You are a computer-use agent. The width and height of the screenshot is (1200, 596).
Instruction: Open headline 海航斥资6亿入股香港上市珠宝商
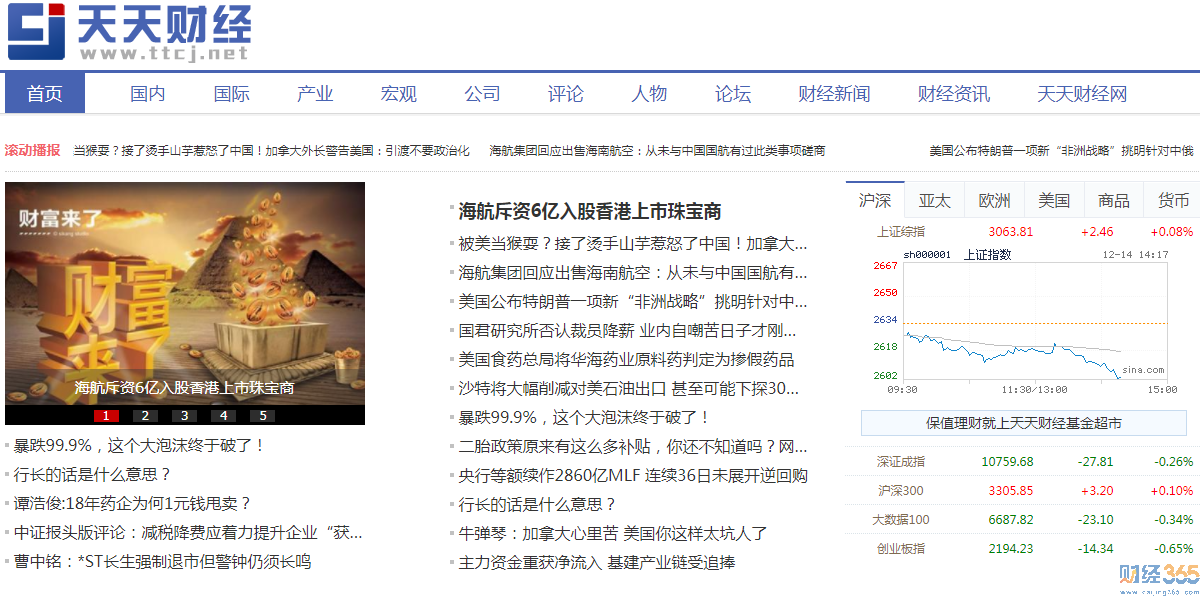(x=590, y=212)
